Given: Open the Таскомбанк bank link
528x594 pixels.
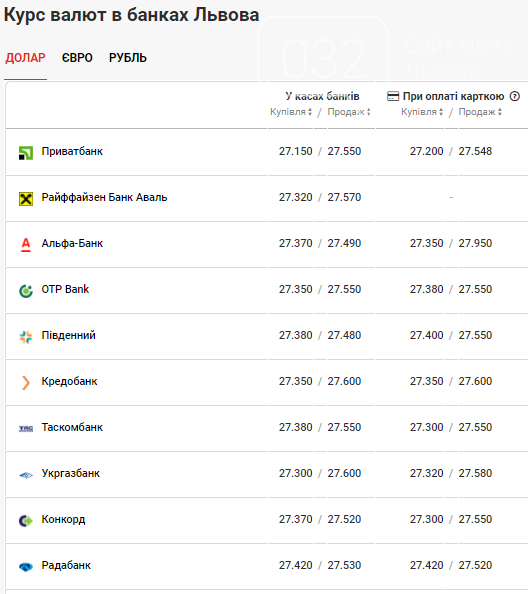Looking at the screenshot, I should 72,427.
